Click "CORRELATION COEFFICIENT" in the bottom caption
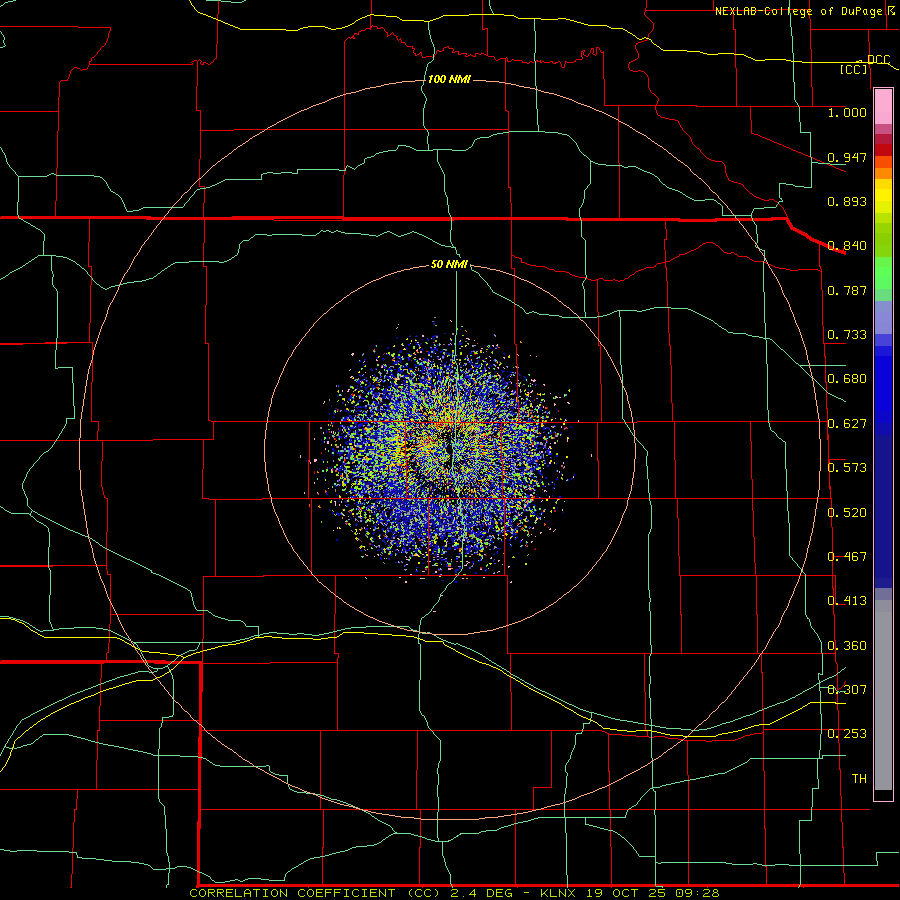 coord(292,893)
